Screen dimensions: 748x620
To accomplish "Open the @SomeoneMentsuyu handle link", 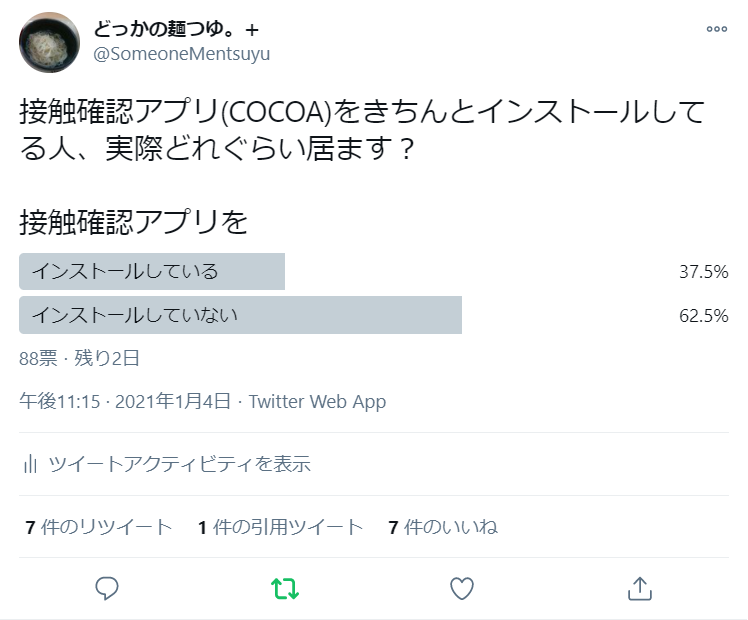I will pos(181,54).
